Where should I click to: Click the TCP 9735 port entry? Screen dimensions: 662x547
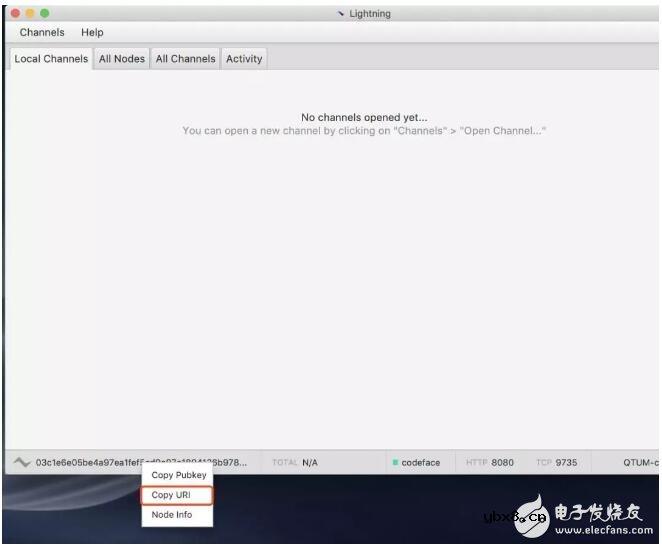coord(556,463)
